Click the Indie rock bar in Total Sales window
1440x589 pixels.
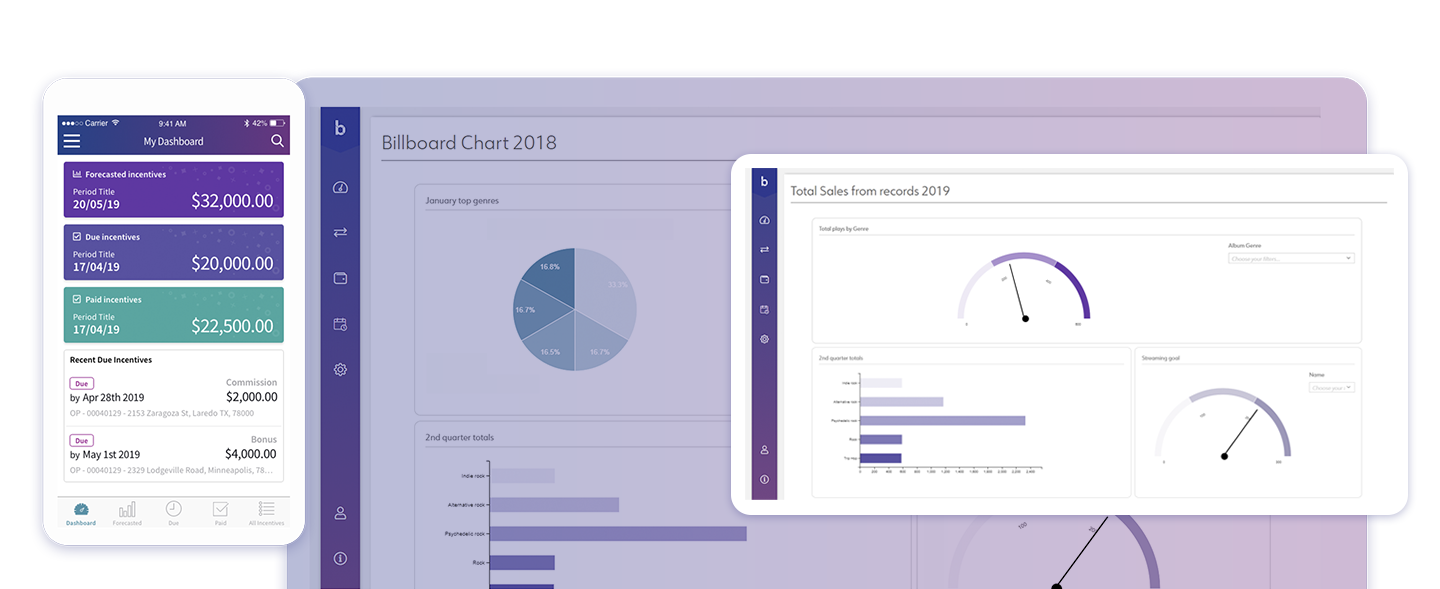(881, 383)
